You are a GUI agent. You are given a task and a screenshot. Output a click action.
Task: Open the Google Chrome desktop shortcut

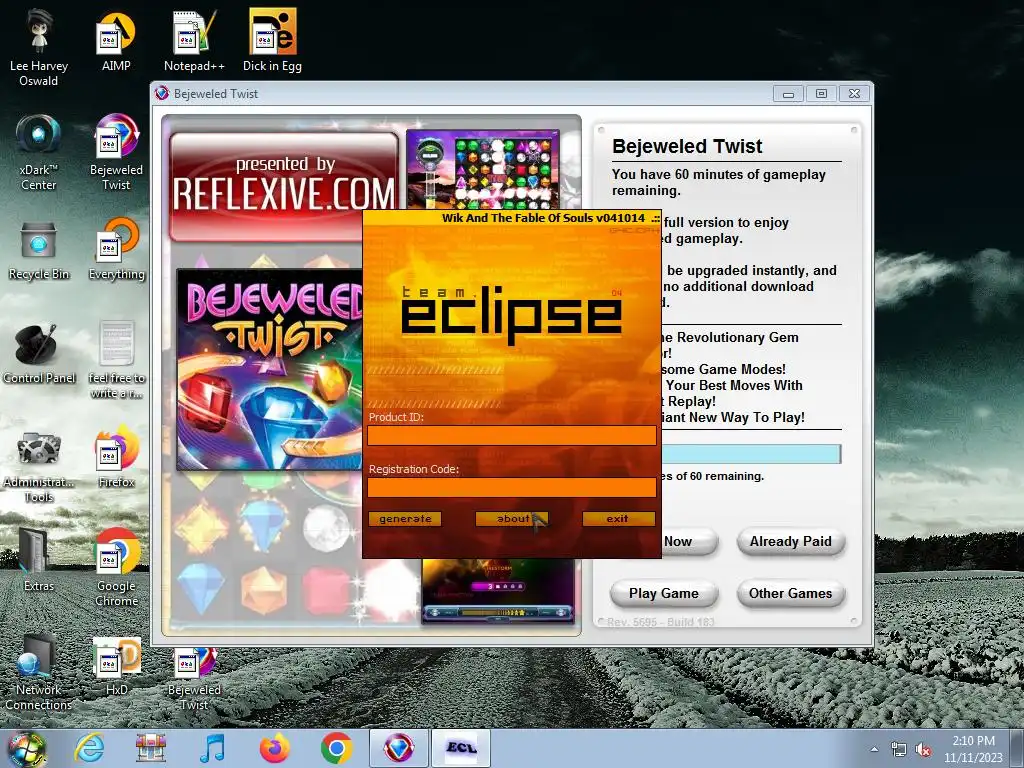tap(116, 567)
